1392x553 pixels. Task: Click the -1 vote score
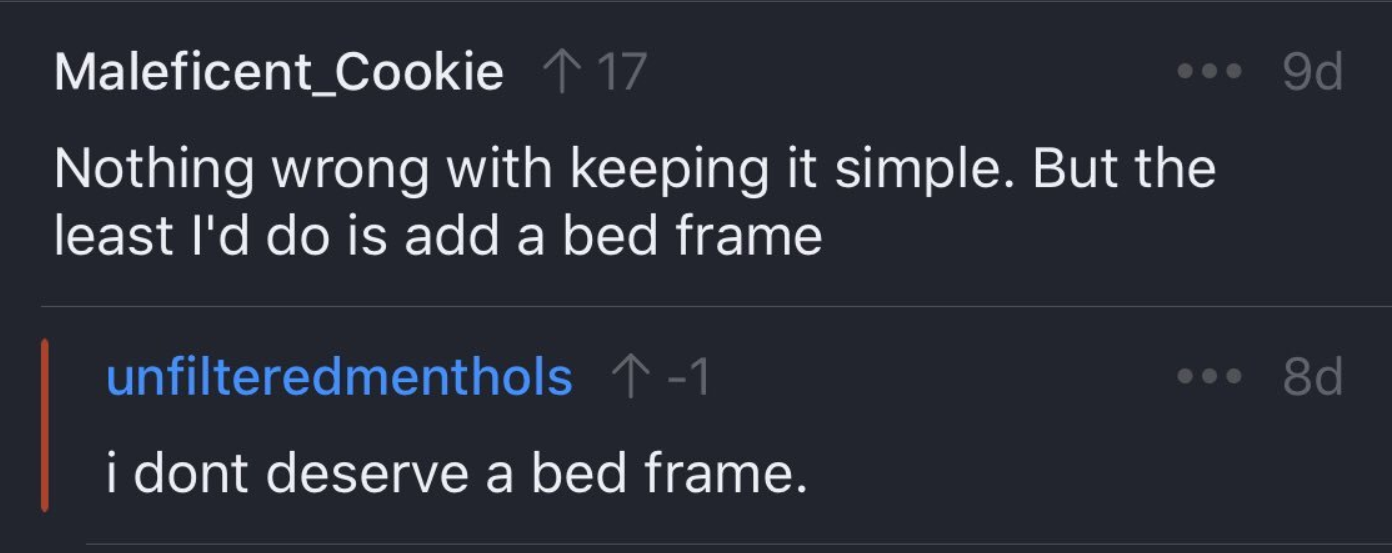tap(686, 377)
